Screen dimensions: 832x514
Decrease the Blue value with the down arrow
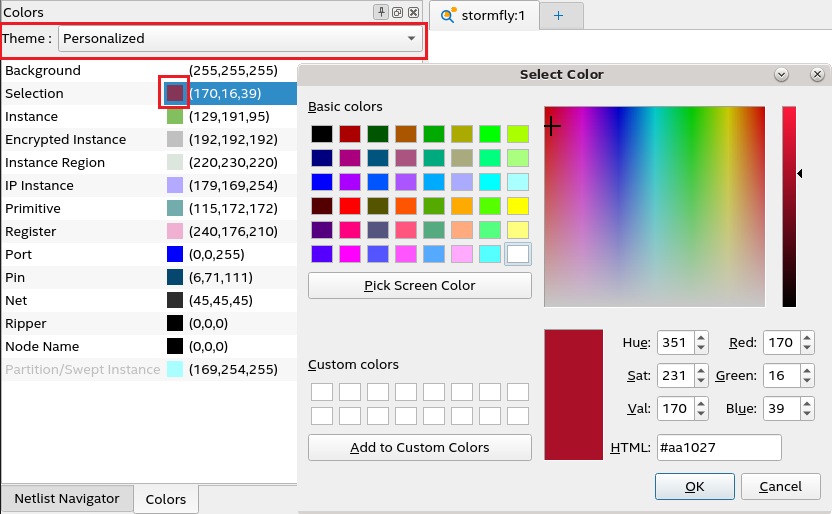click(806, 414)
